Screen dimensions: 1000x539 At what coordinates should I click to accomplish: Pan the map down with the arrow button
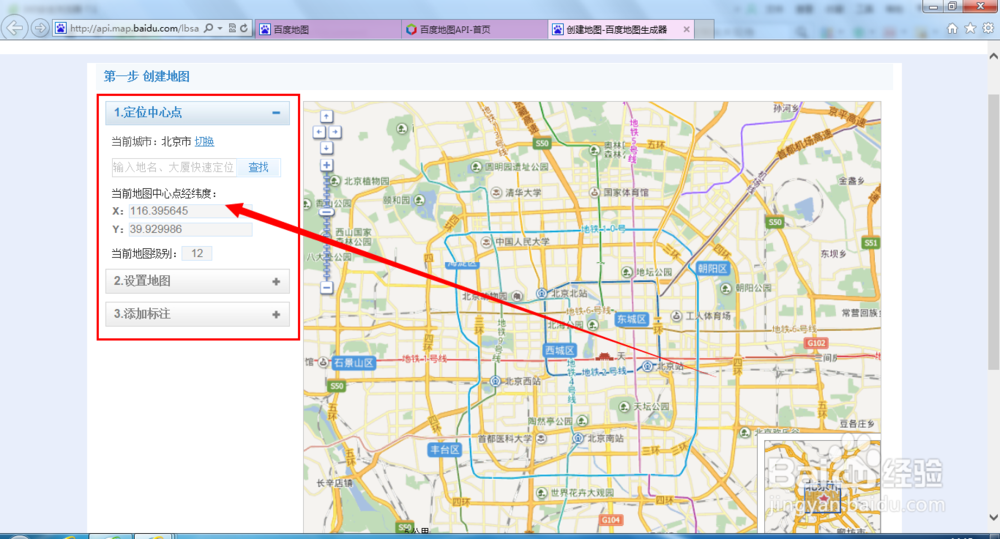(x=327, y=148)
